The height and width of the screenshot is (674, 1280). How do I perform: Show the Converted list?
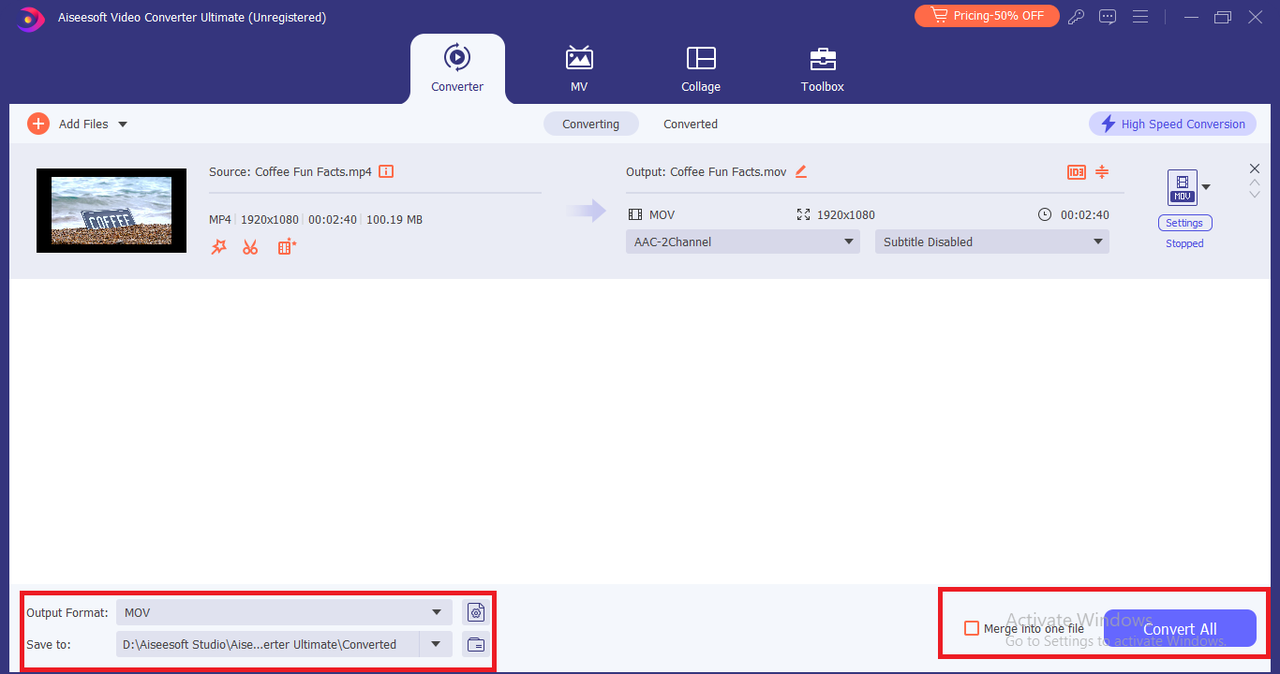tap(690, 124)
